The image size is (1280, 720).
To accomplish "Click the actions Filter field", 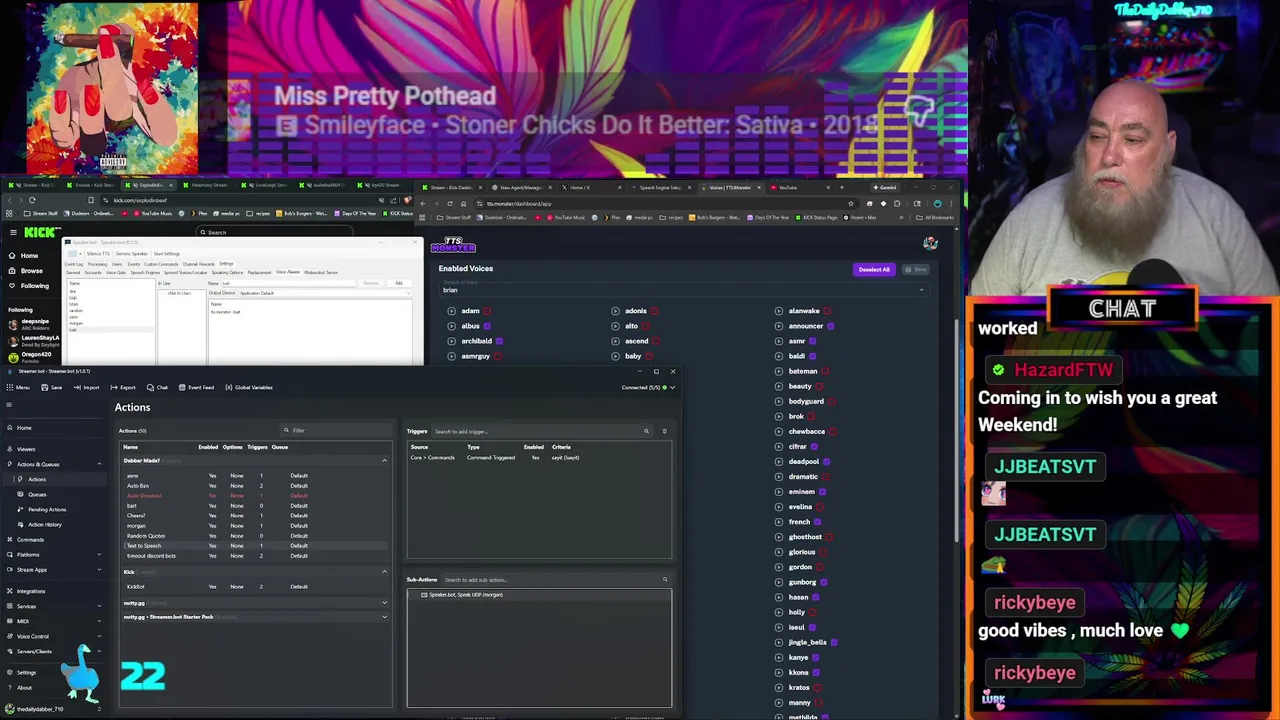I will tap(335, 430).
